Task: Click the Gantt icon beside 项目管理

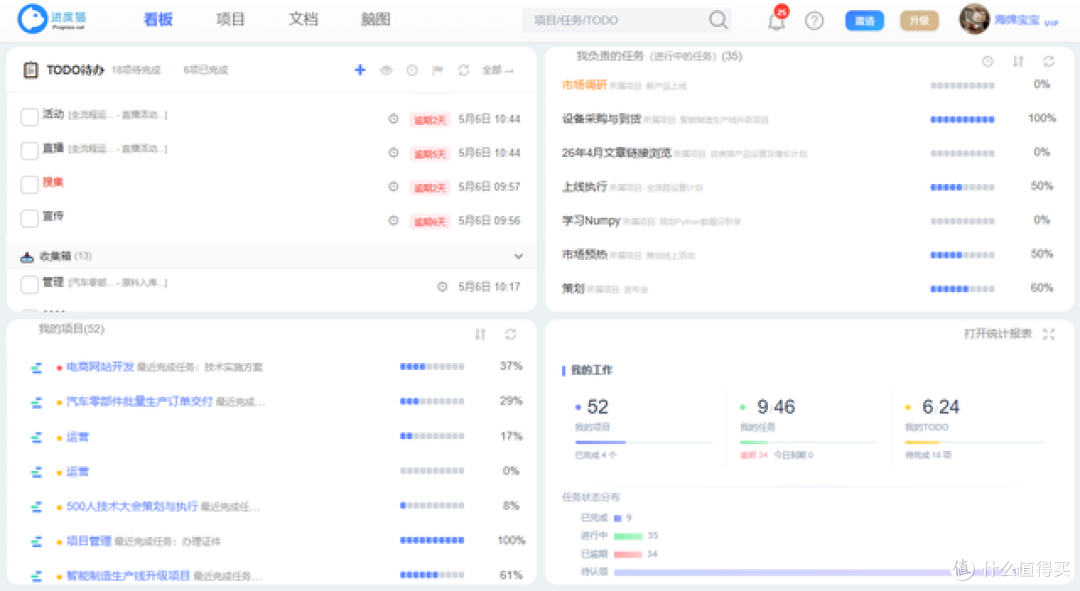Action: click(x=37, y=541)
